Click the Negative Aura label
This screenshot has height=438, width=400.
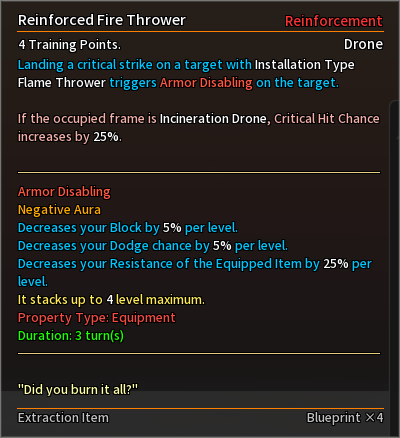pyautogui.click(x=59, y=210)
